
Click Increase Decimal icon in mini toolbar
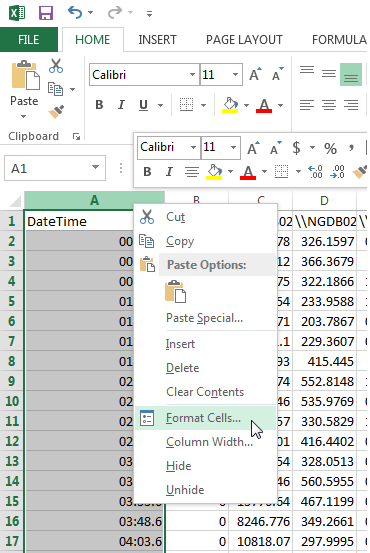[315, 172]
